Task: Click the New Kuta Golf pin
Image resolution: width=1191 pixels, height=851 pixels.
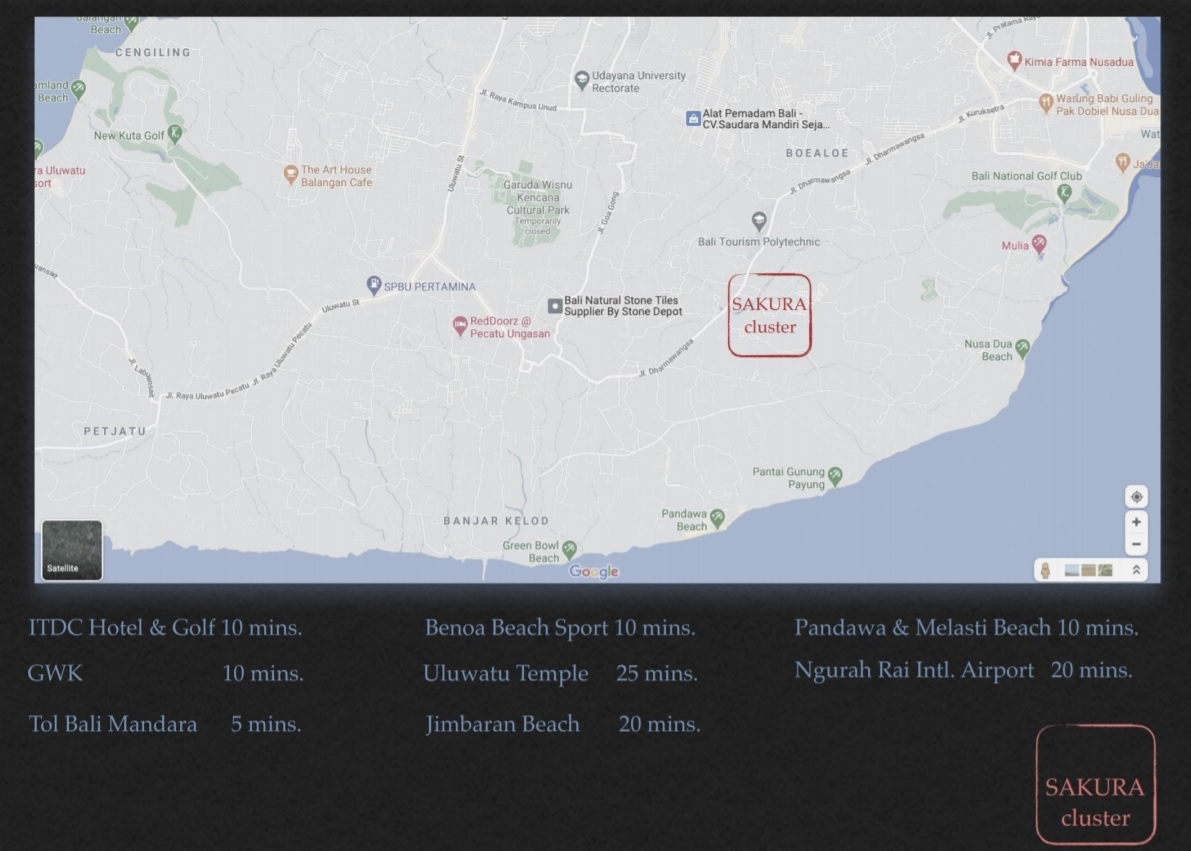Action: 175,134
